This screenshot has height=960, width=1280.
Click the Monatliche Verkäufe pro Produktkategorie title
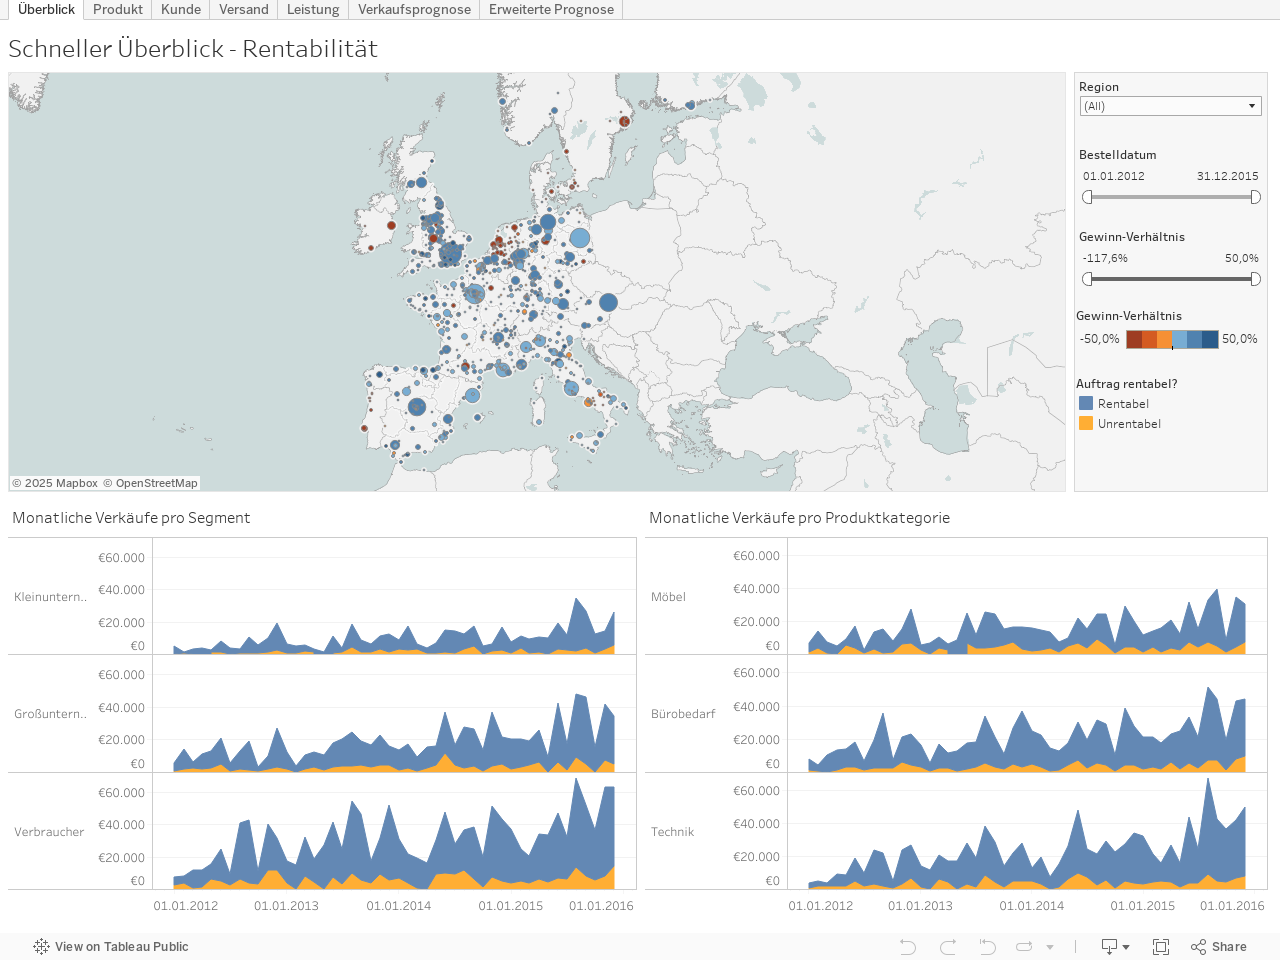[x=799, y=518]
